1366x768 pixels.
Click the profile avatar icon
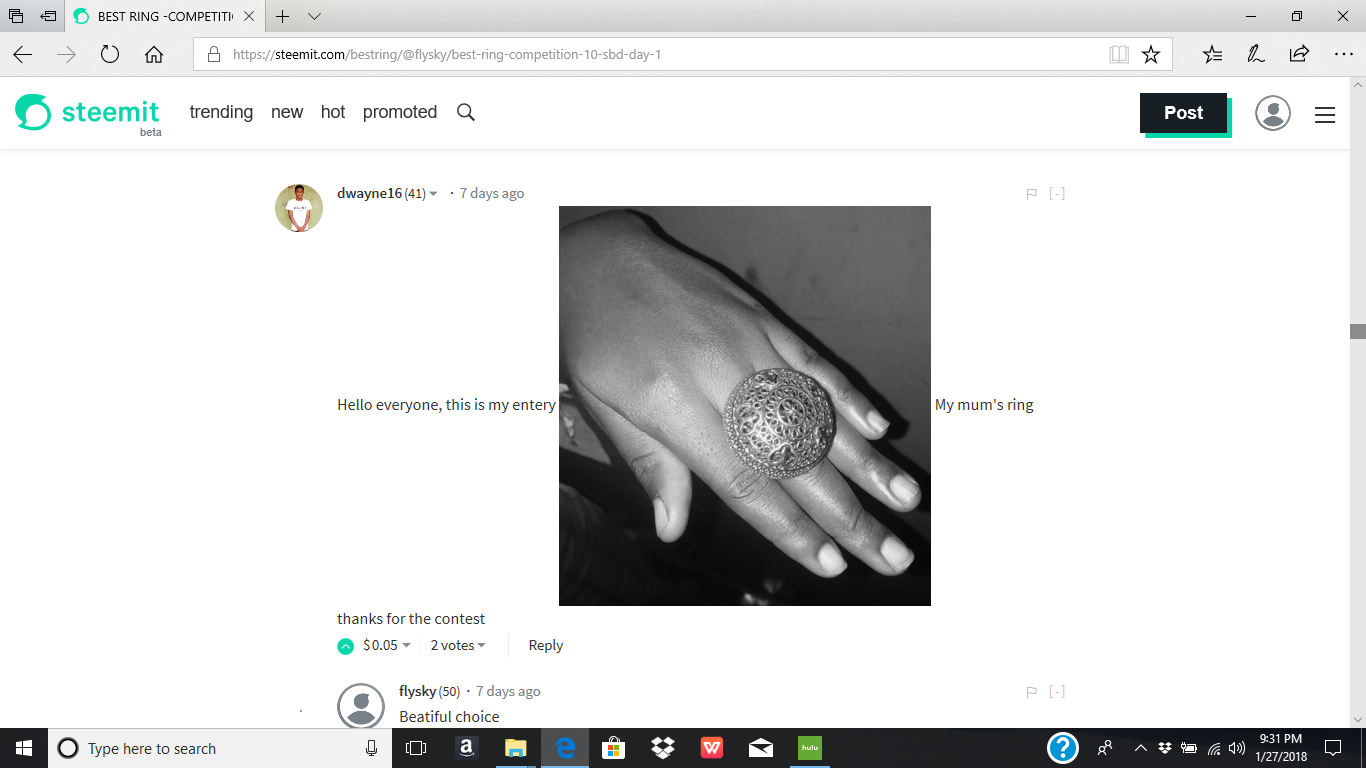click(1272, 113)
